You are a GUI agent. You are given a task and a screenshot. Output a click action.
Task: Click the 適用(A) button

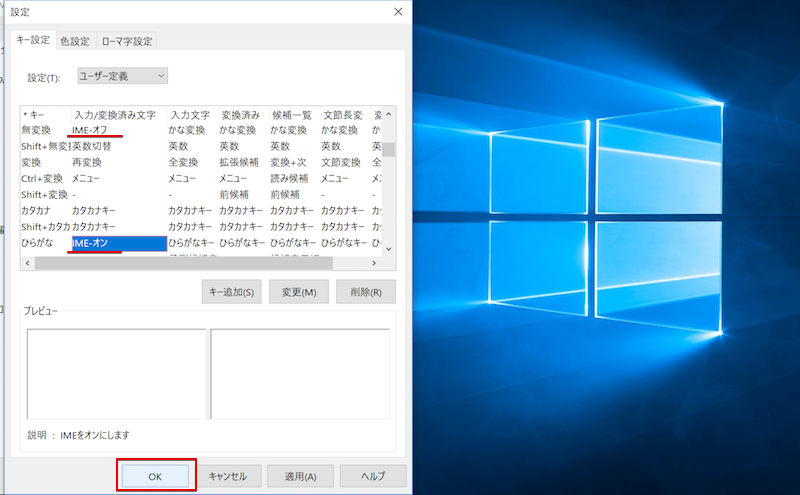[301, 476]
